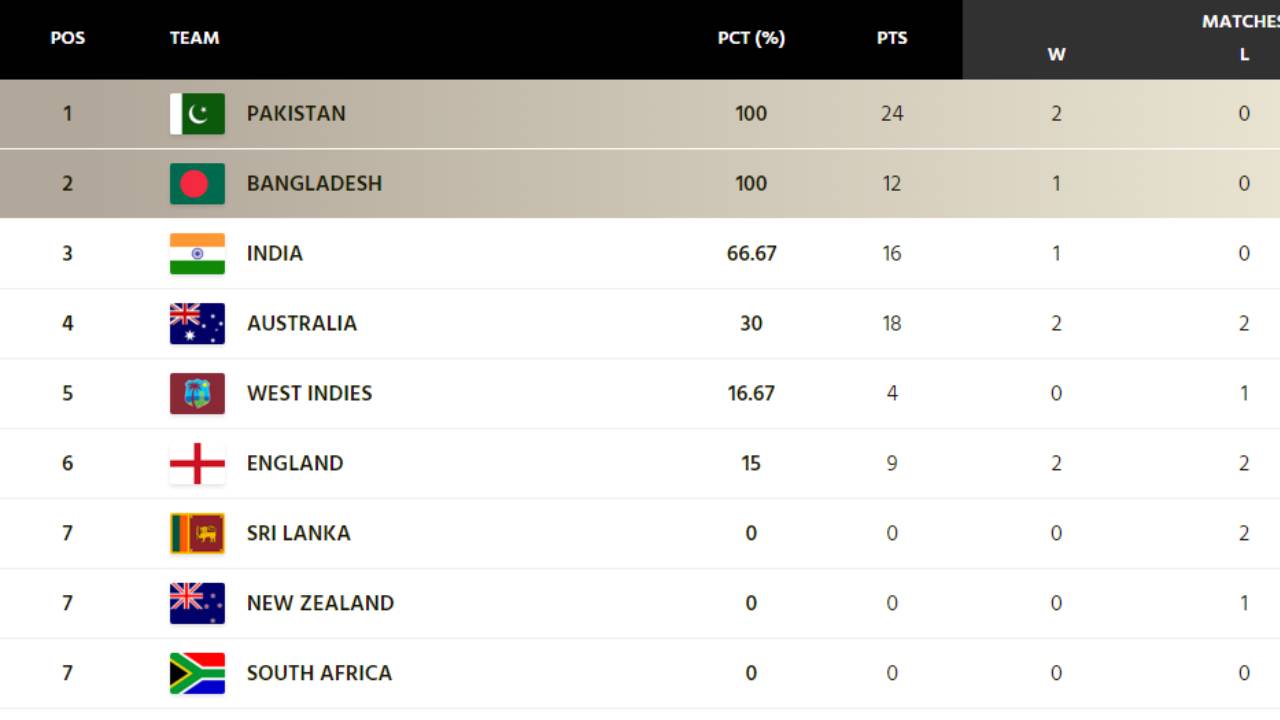The width and height of the screenshot is (1280, 720).
Task: Click the Sri Lanka flag icon
Action: point(197,533)
